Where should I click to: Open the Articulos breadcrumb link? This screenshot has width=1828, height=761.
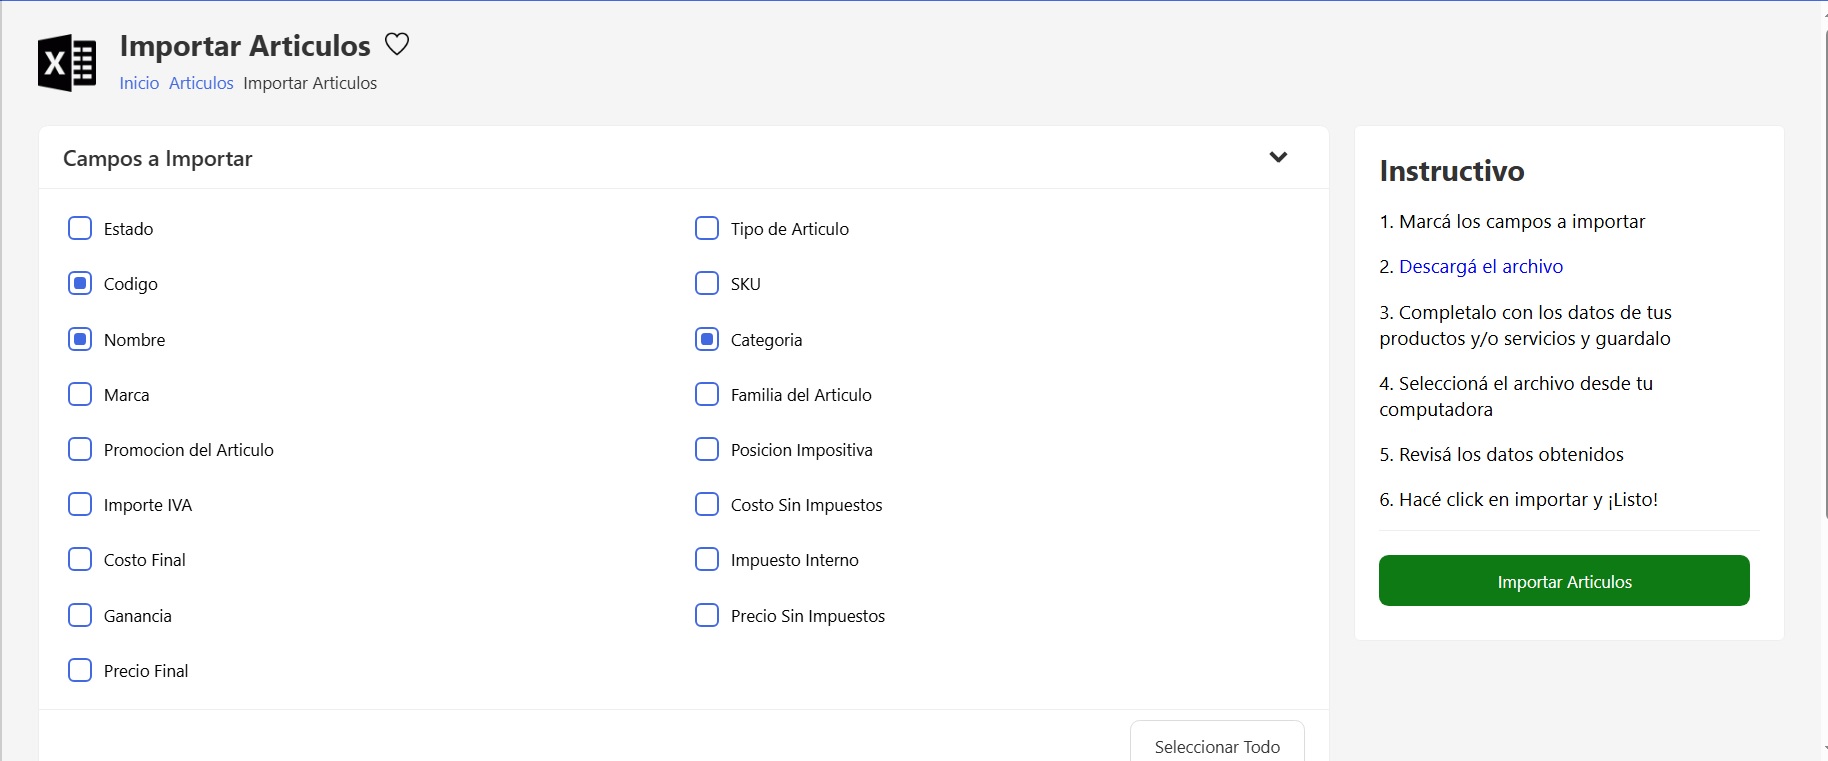tap(201, 83)
